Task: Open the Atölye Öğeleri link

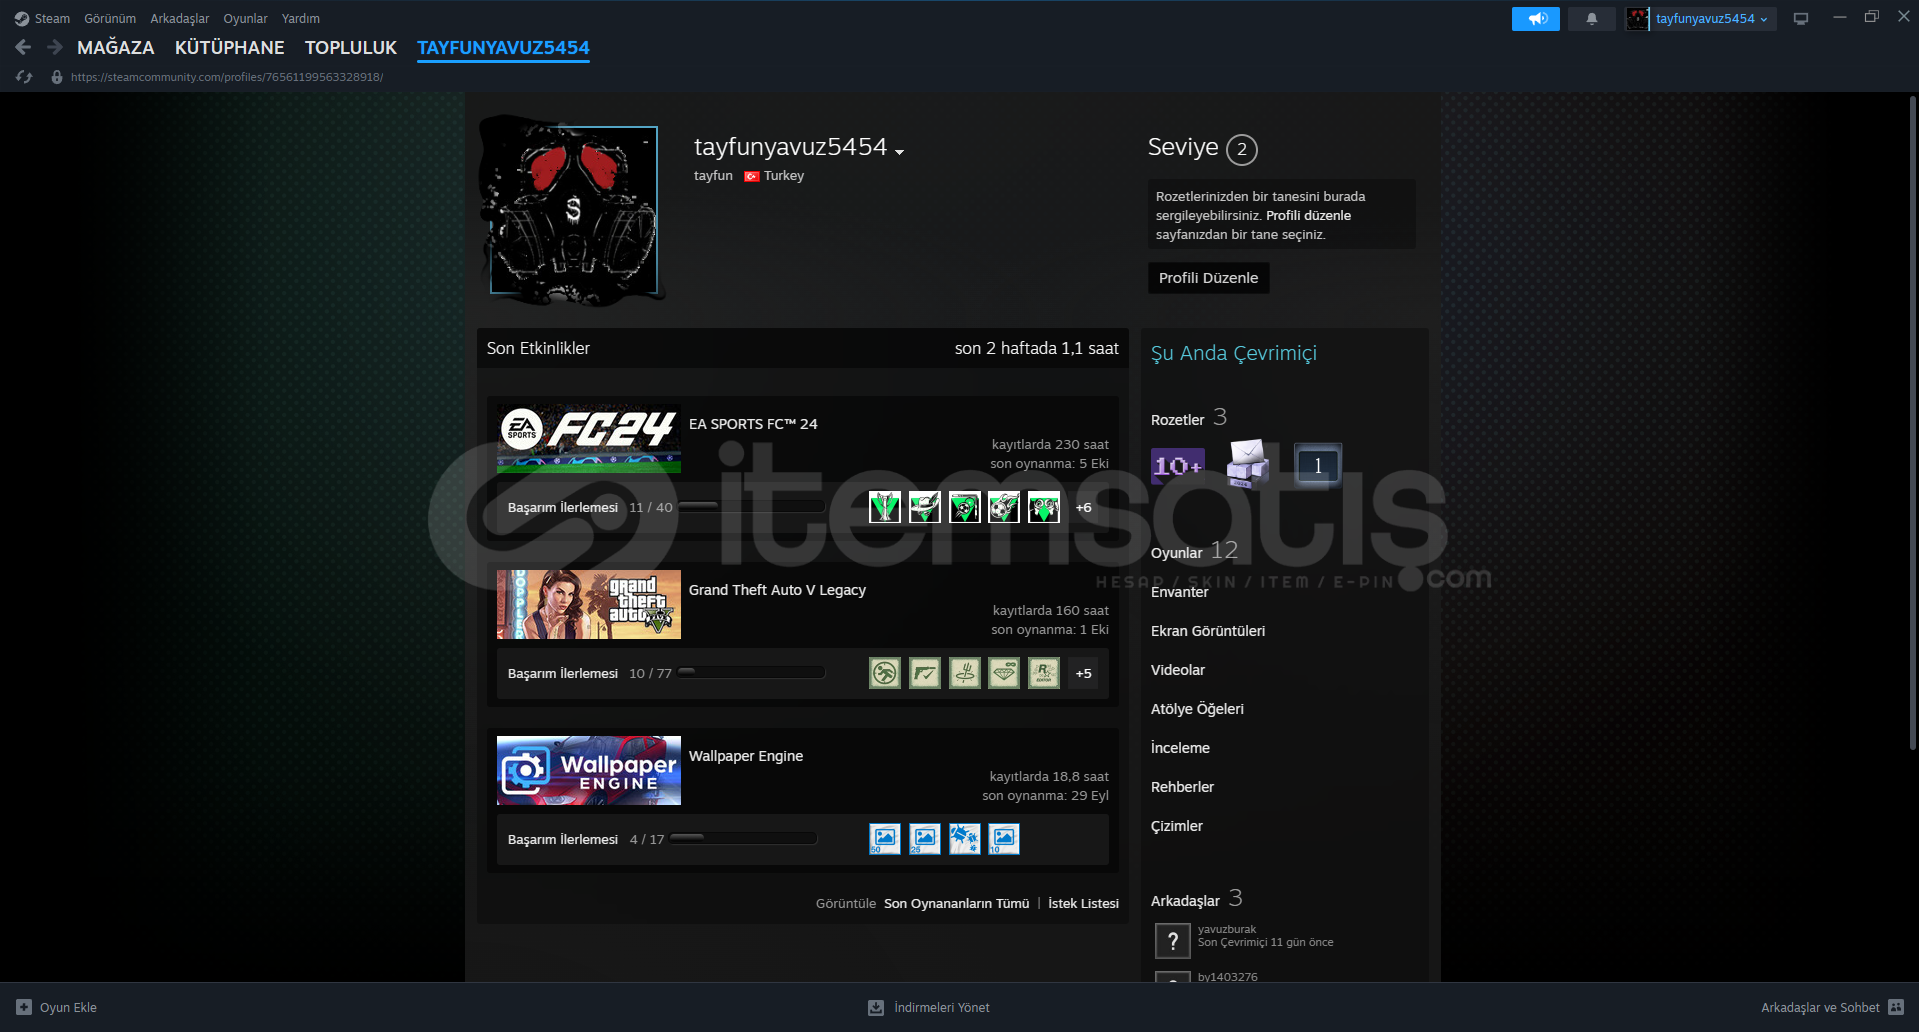Action: [x=1197, y=709]
